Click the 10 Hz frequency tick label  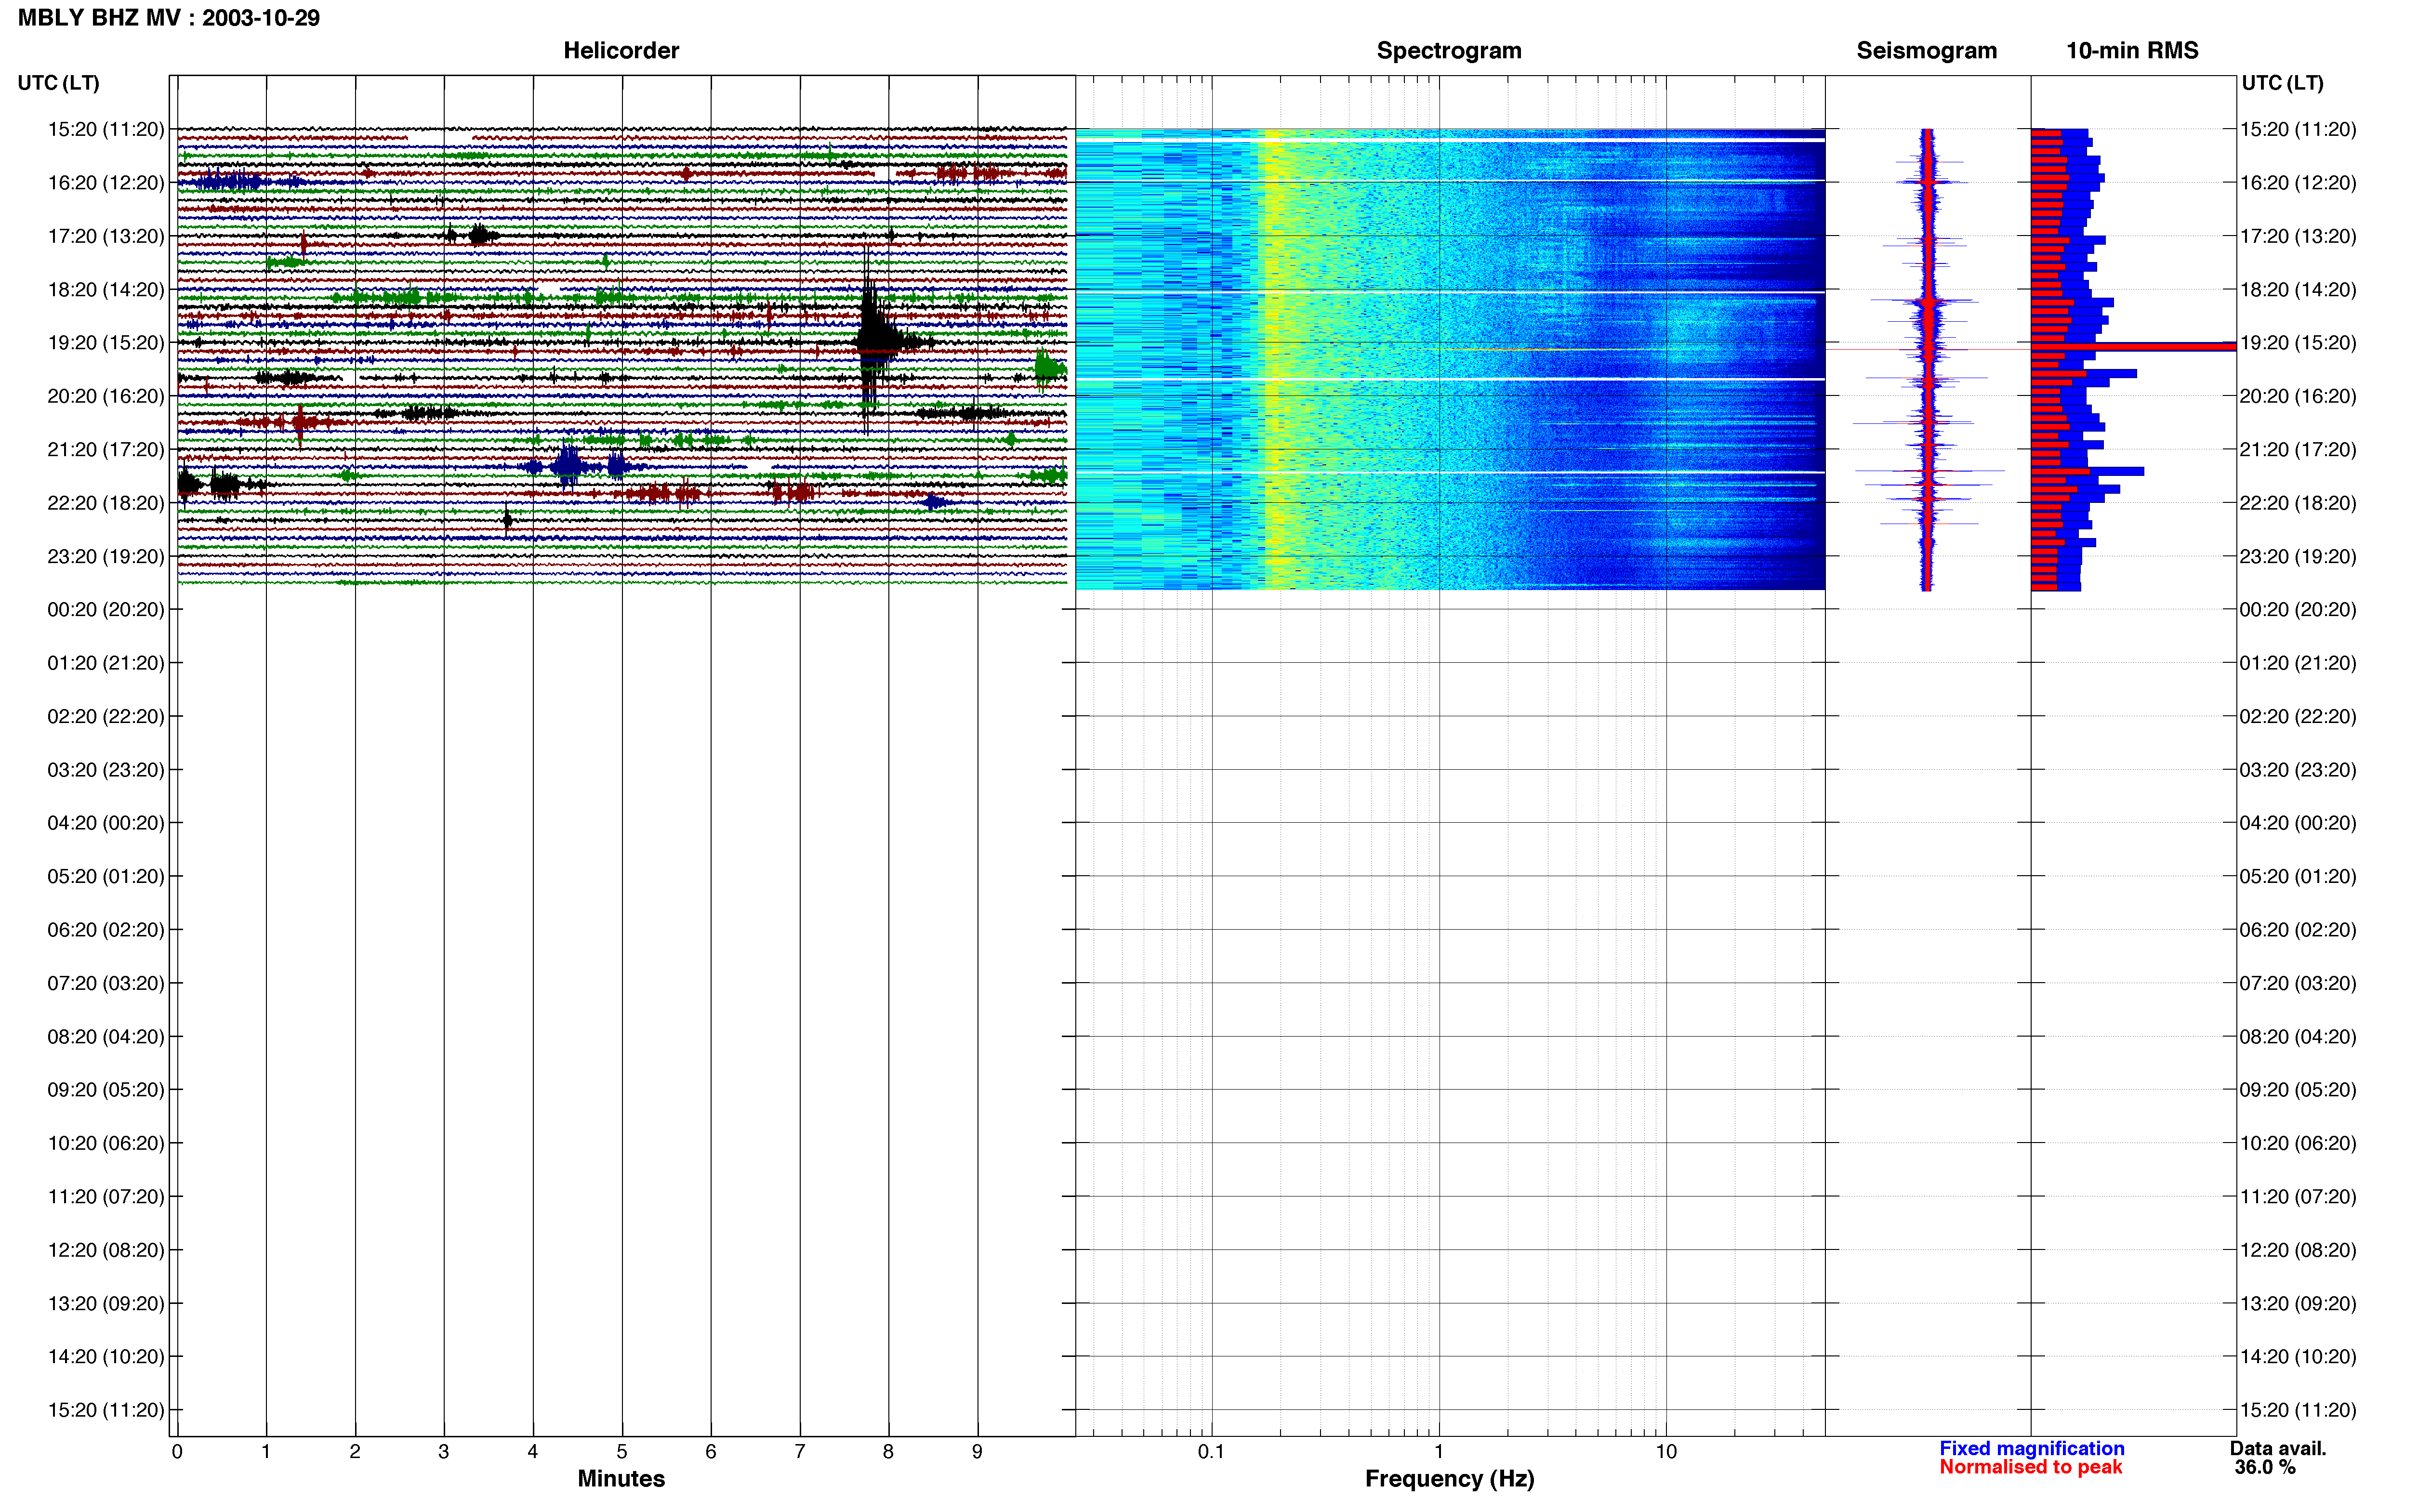coord(1666,1451)
